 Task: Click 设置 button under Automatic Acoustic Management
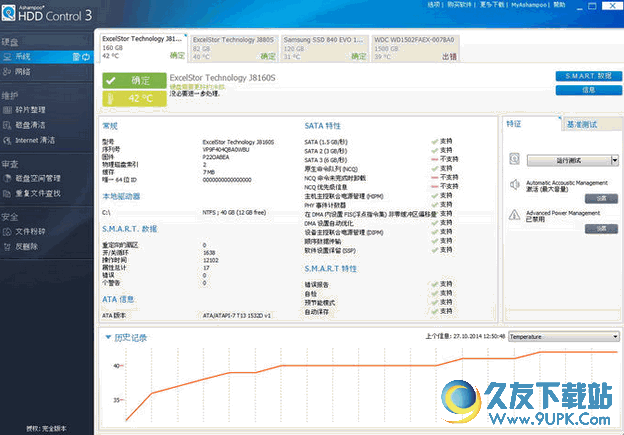[601, 198]
